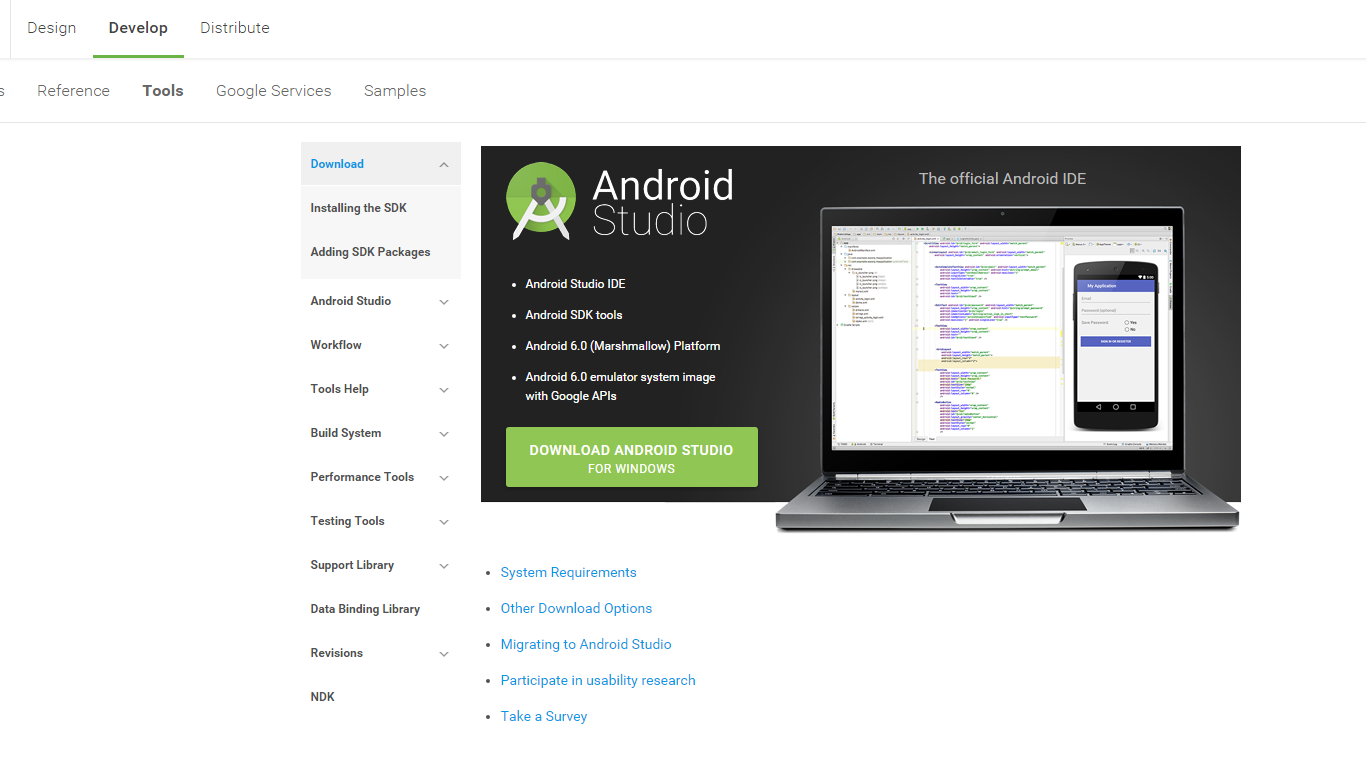Image resolution: width=1366 pixels, height=757 pixels.
Task: Click the Revisions sidebar label
Action: tap(337, 653)
